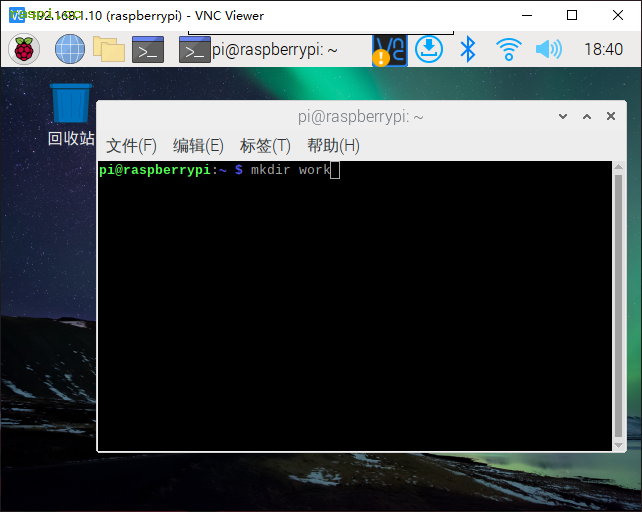Show the clock calendar at 18:40

coord(602,49)
